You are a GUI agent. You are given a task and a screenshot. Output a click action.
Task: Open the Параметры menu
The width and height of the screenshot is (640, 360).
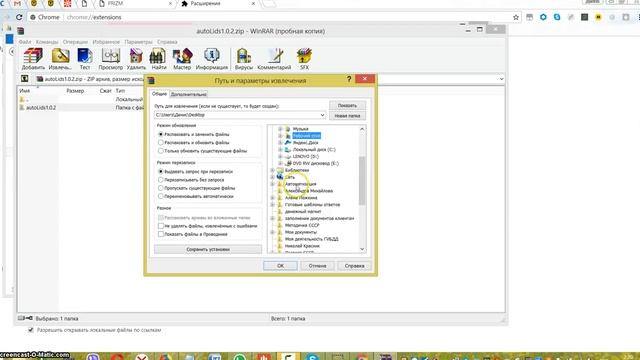point(138,42)
